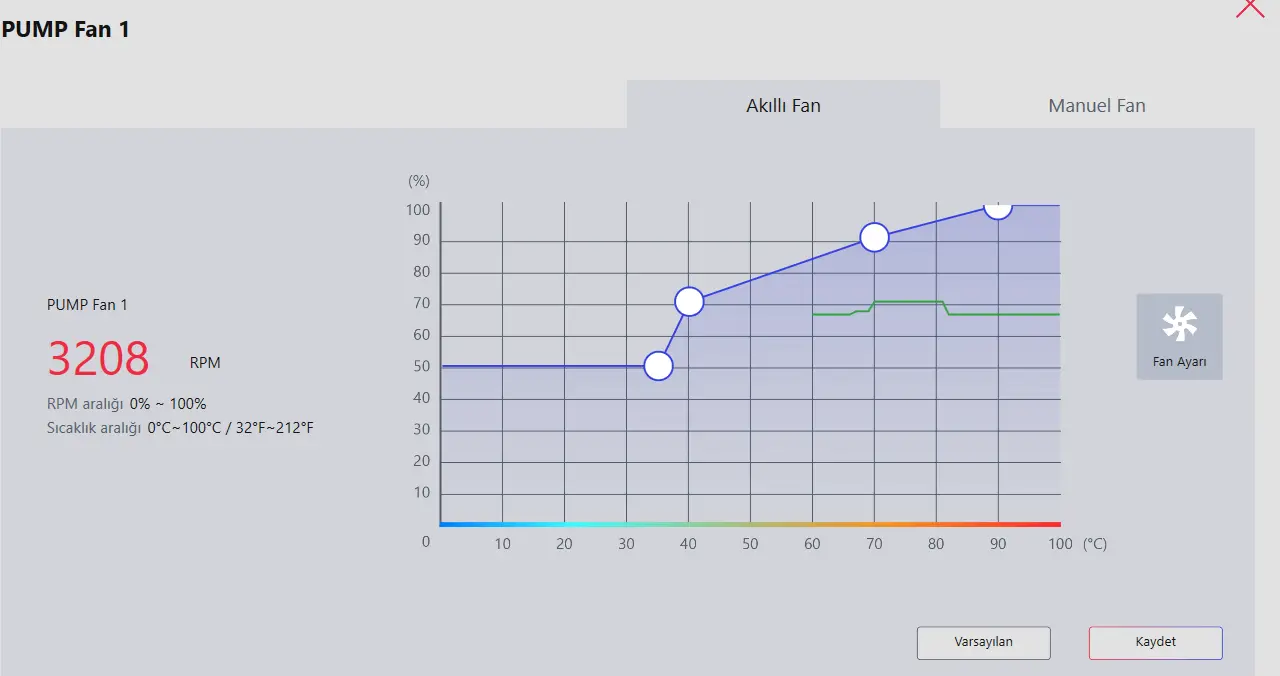Click the Varsayılan button to restore defaults
The image size is (1280, 676).
[983, 642]
